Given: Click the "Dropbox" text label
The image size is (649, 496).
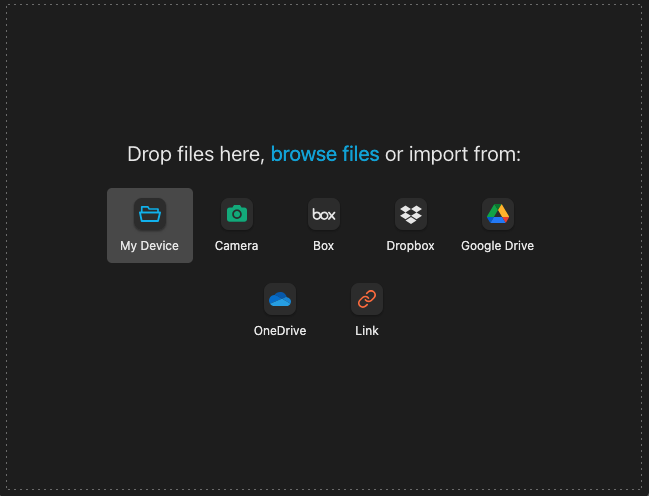Looking at the screenshot, I should tap(410, 246).
